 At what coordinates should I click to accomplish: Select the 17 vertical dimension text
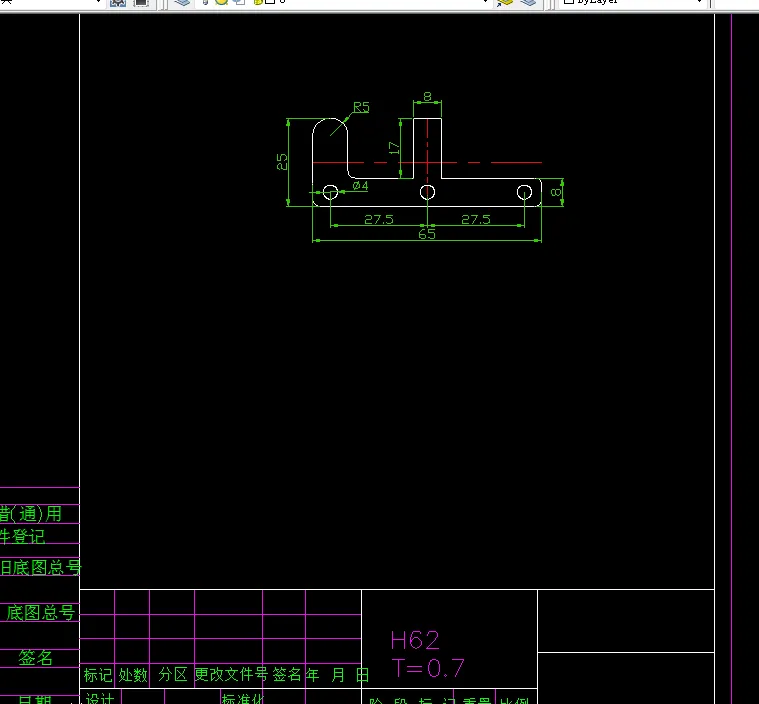(x=394, y=148)
